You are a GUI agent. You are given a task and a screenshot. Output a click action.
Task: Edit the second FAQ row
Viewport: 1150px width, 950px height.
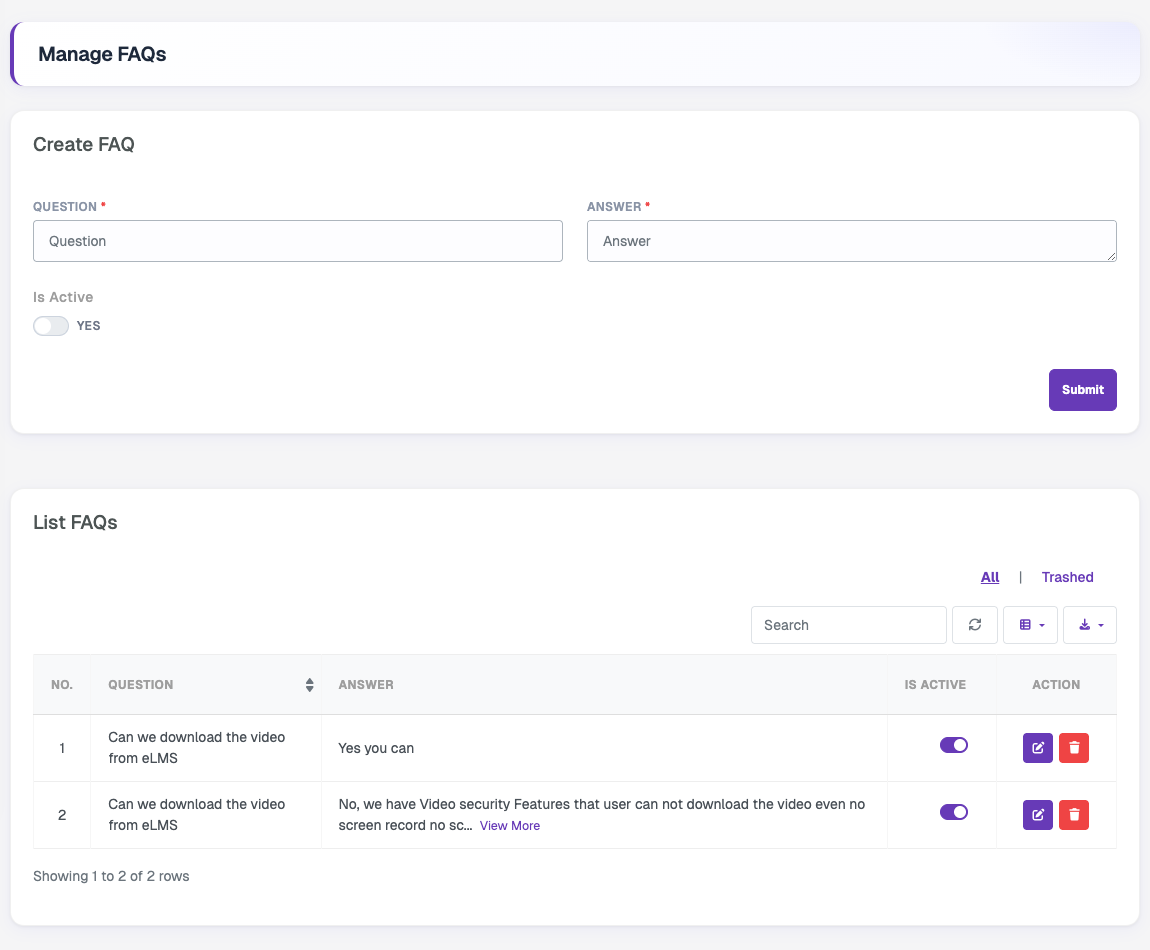tap(1037, 814)
